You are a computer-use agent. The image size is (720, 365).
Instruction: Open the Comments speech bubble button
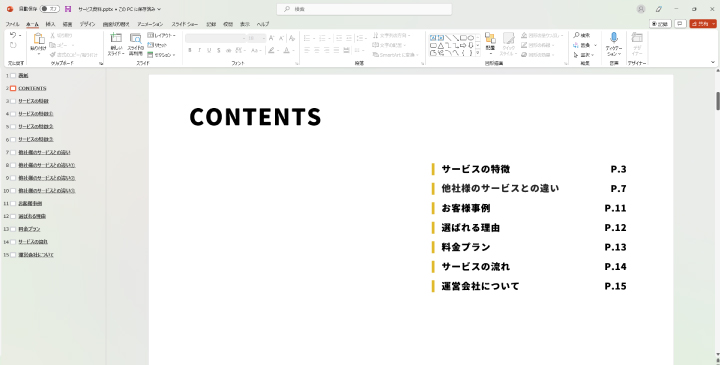(680, 24)
